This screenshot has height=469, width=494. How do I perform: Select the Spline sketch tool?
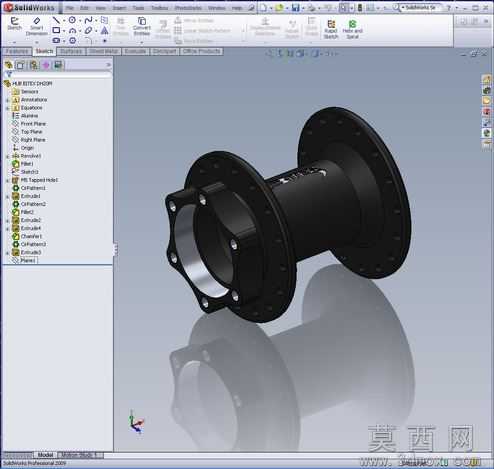(x=88, y=20)
